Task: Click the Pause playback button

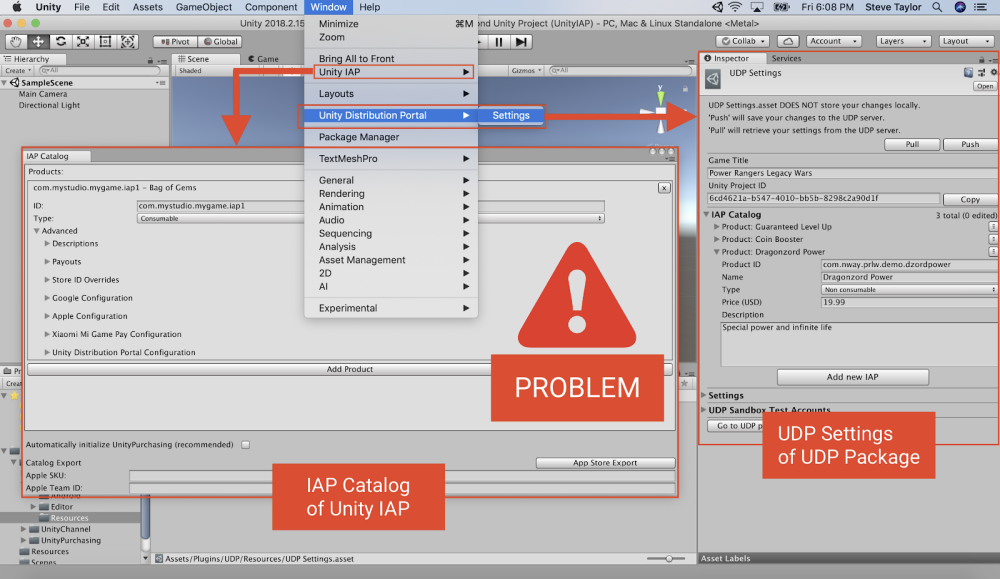Action: coord(499,42)
